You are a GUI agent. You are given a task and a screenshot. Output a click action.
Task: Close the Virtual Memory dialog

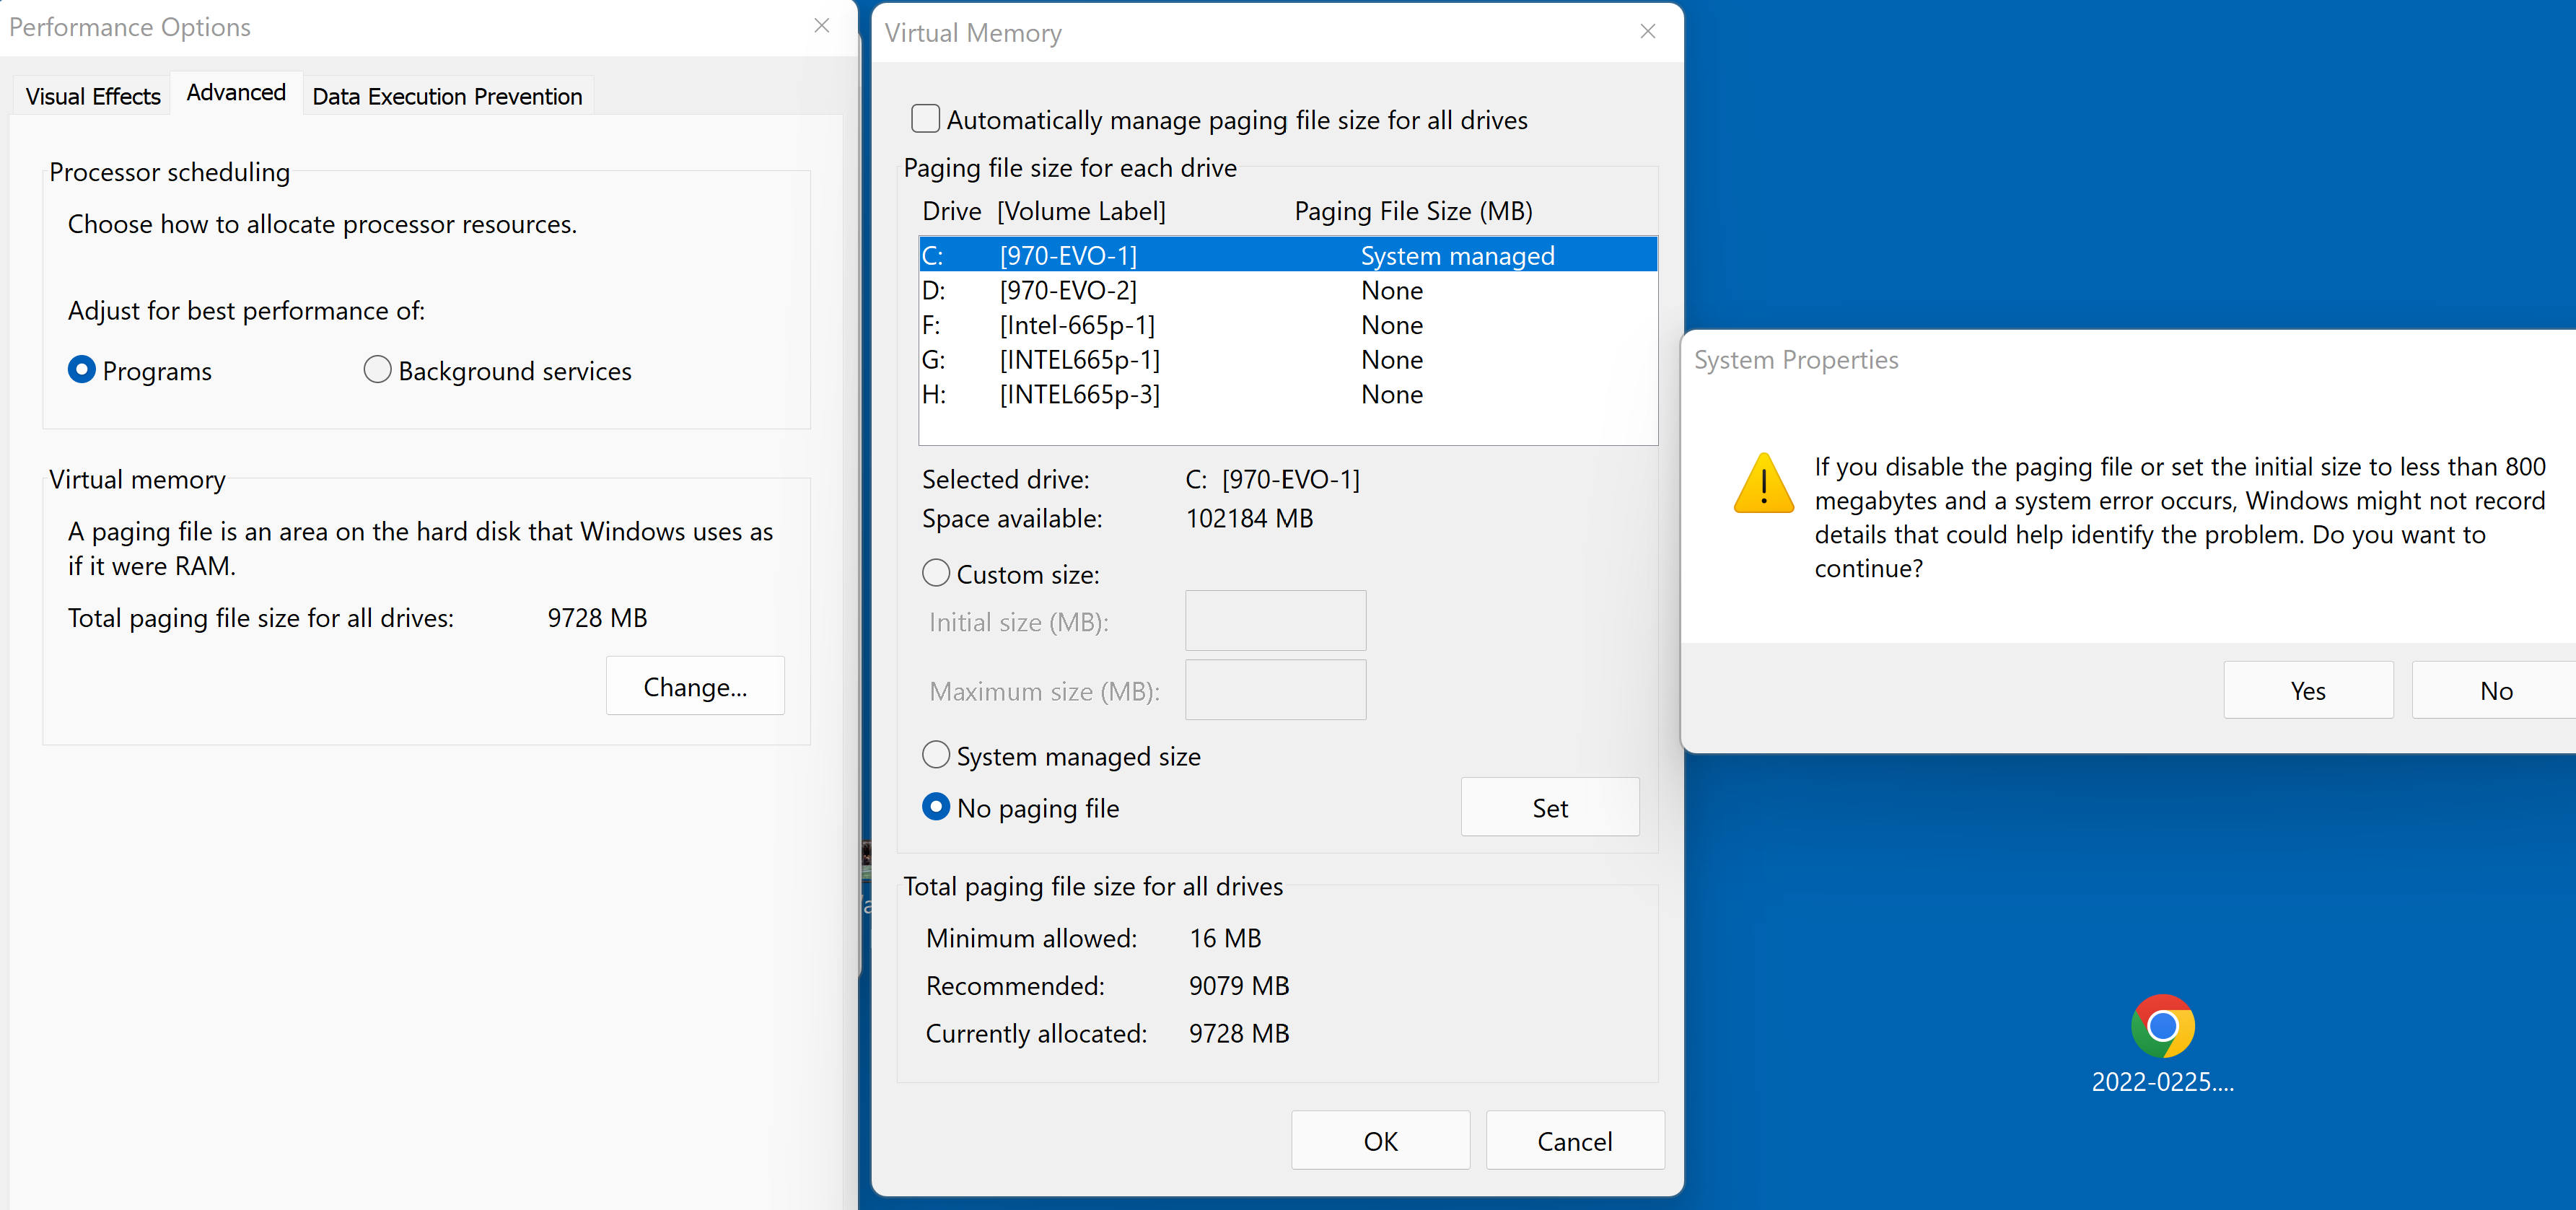1648,32
